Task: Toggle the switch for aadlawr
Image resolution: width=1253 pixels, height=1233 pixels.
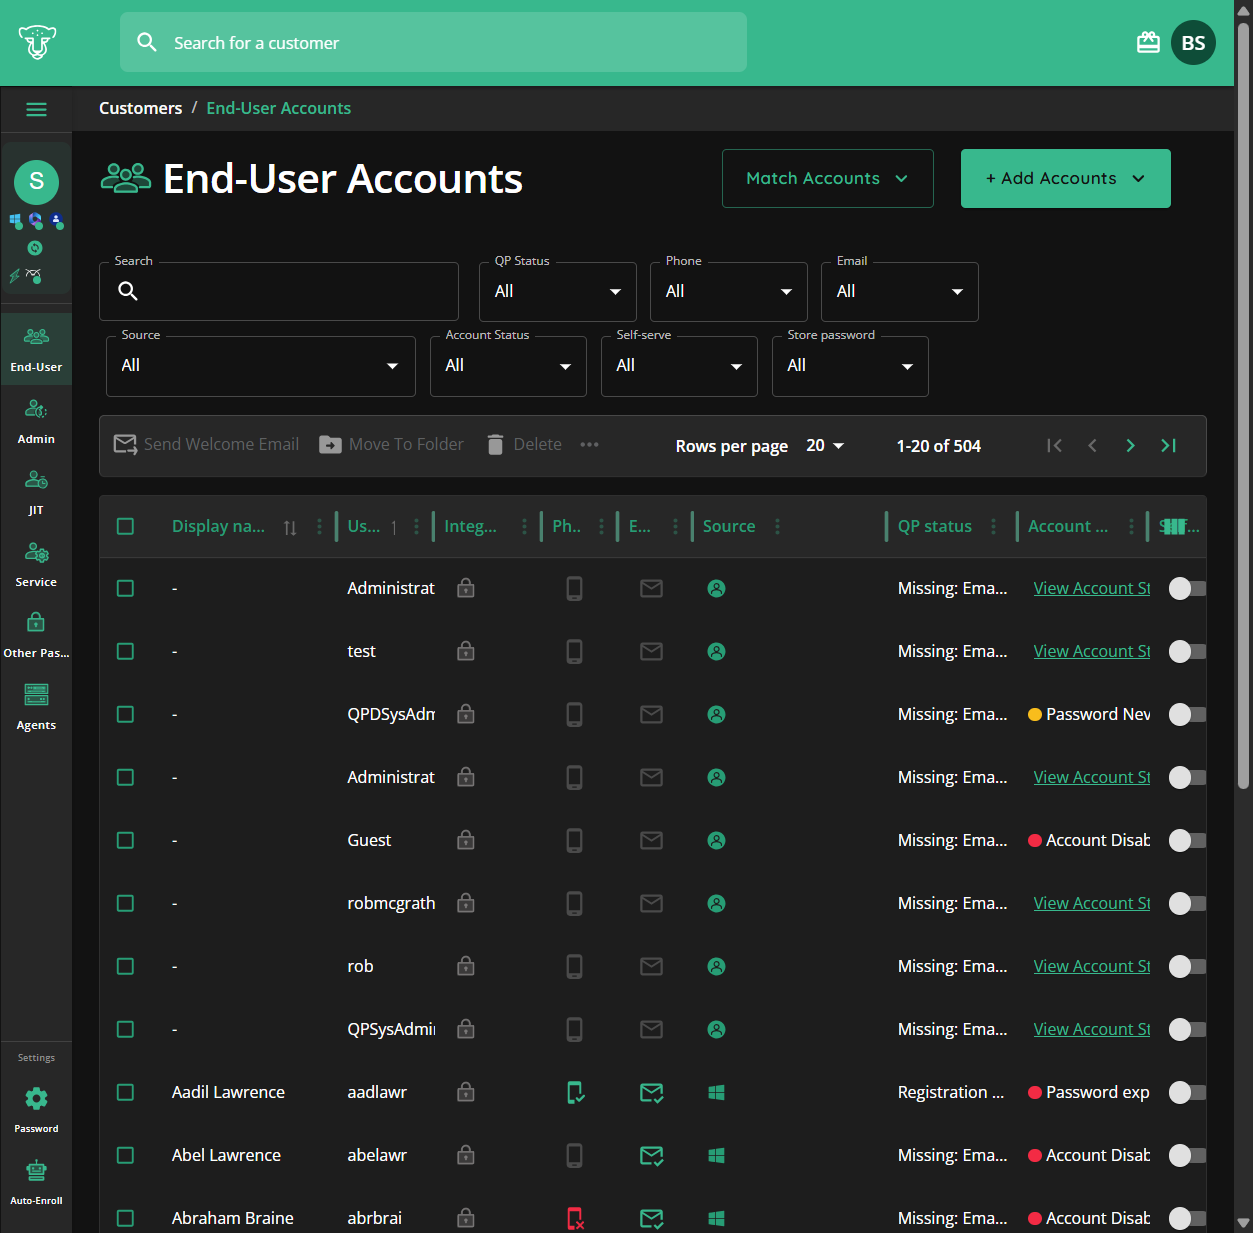Action: click(1187, 1092)
